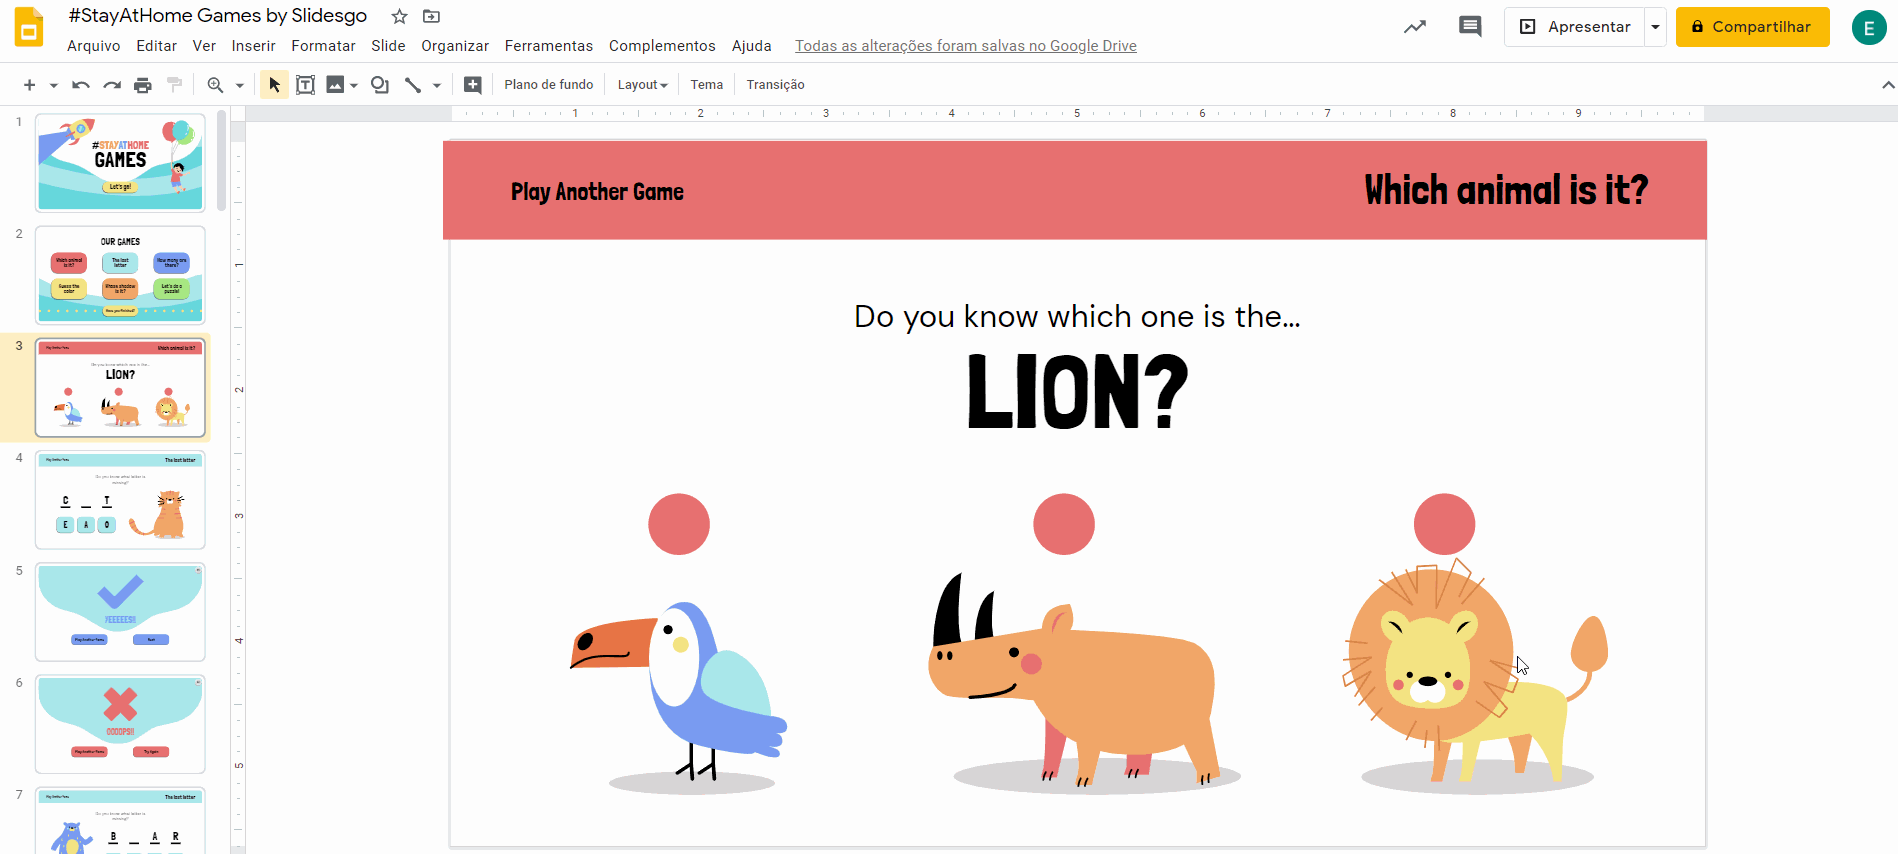Open the account avatar E

coord(1868,28)
